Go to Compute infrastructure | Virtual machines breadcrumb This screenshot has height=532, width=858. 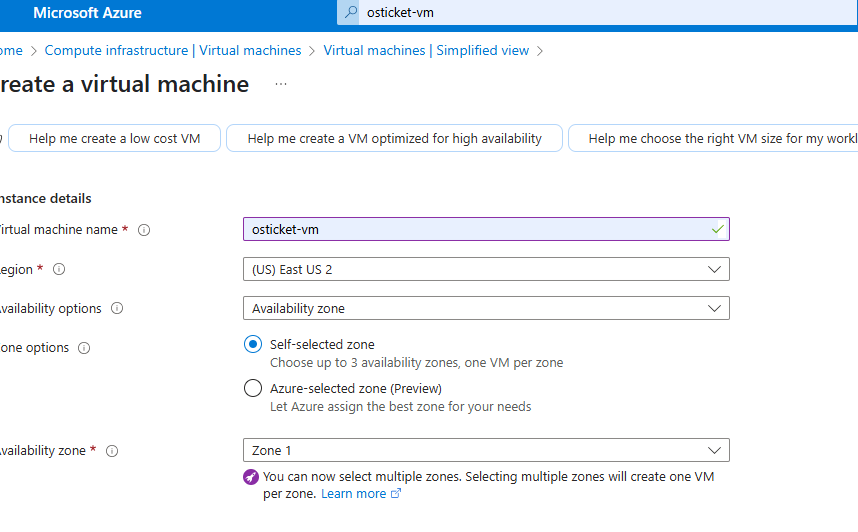click(172, 50)
